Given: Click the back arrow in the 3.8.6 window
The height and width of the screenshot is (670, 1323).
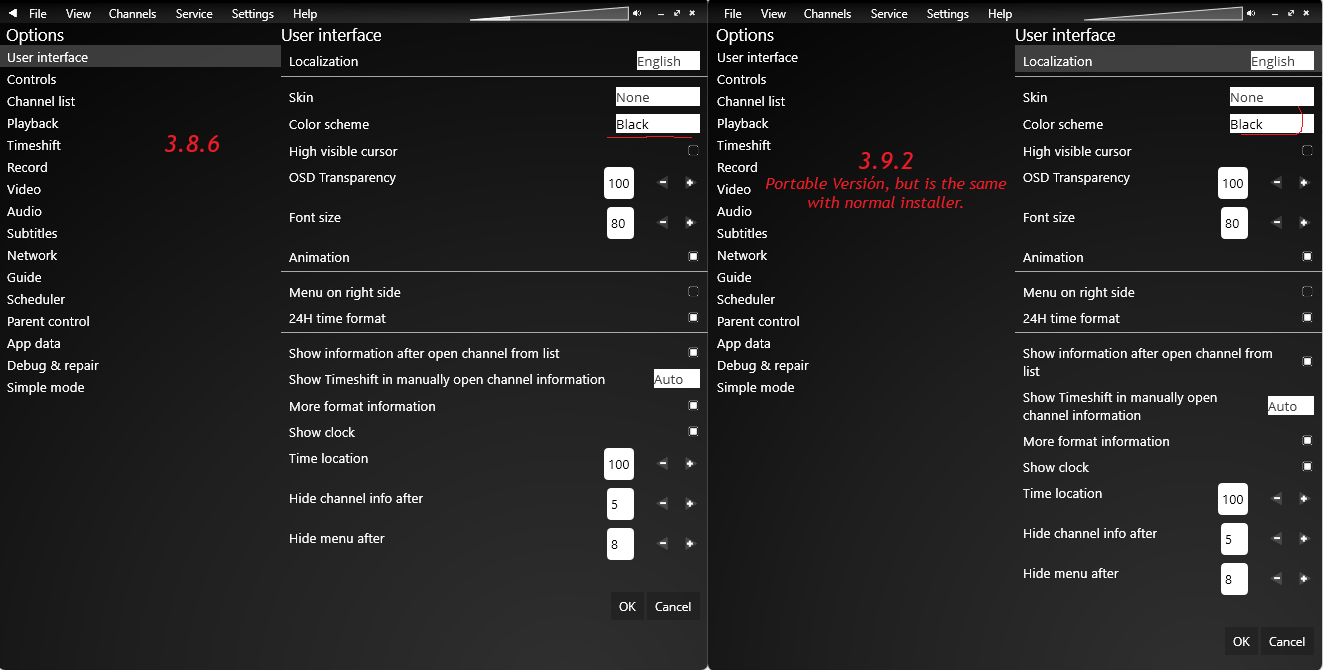Looking at the screenshot, I should 13,14.
